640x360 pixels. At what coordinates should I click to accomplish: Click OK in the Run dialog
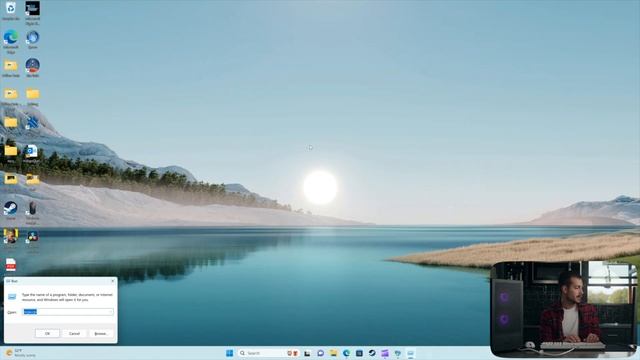(47, 333)
